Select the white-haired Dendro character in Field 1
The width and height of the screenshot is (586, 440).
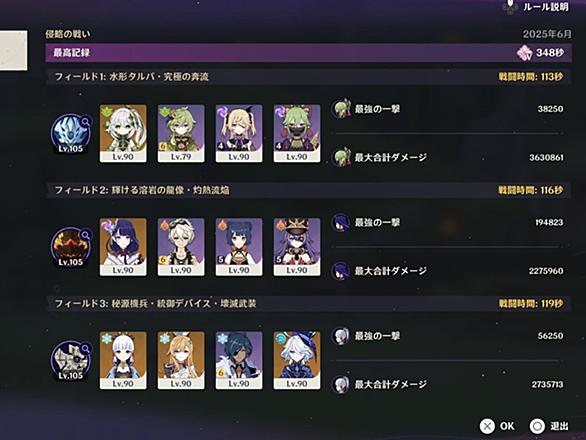tap(123, 133)
